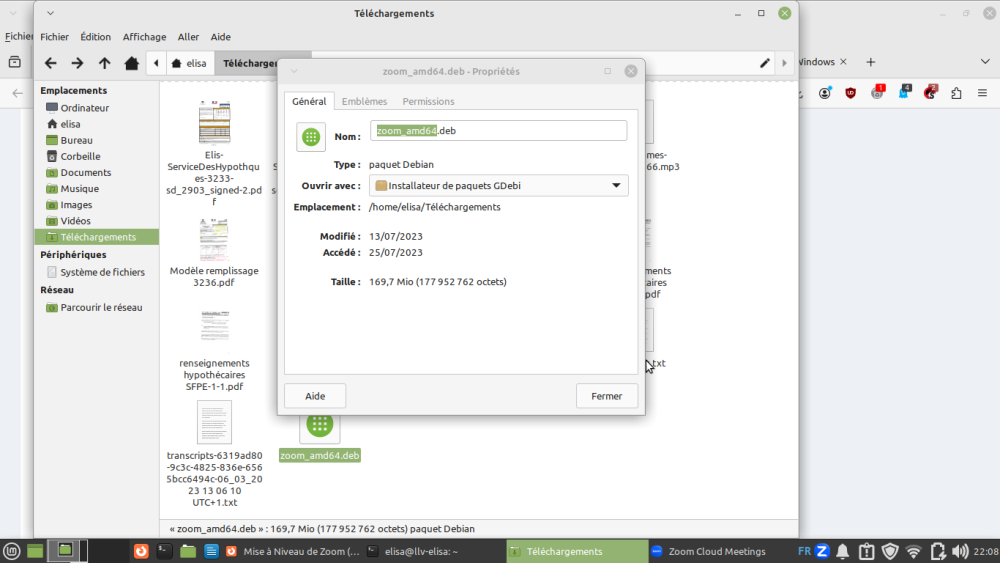
Task: Open the Aller menu
Action: tap(188, 37)
